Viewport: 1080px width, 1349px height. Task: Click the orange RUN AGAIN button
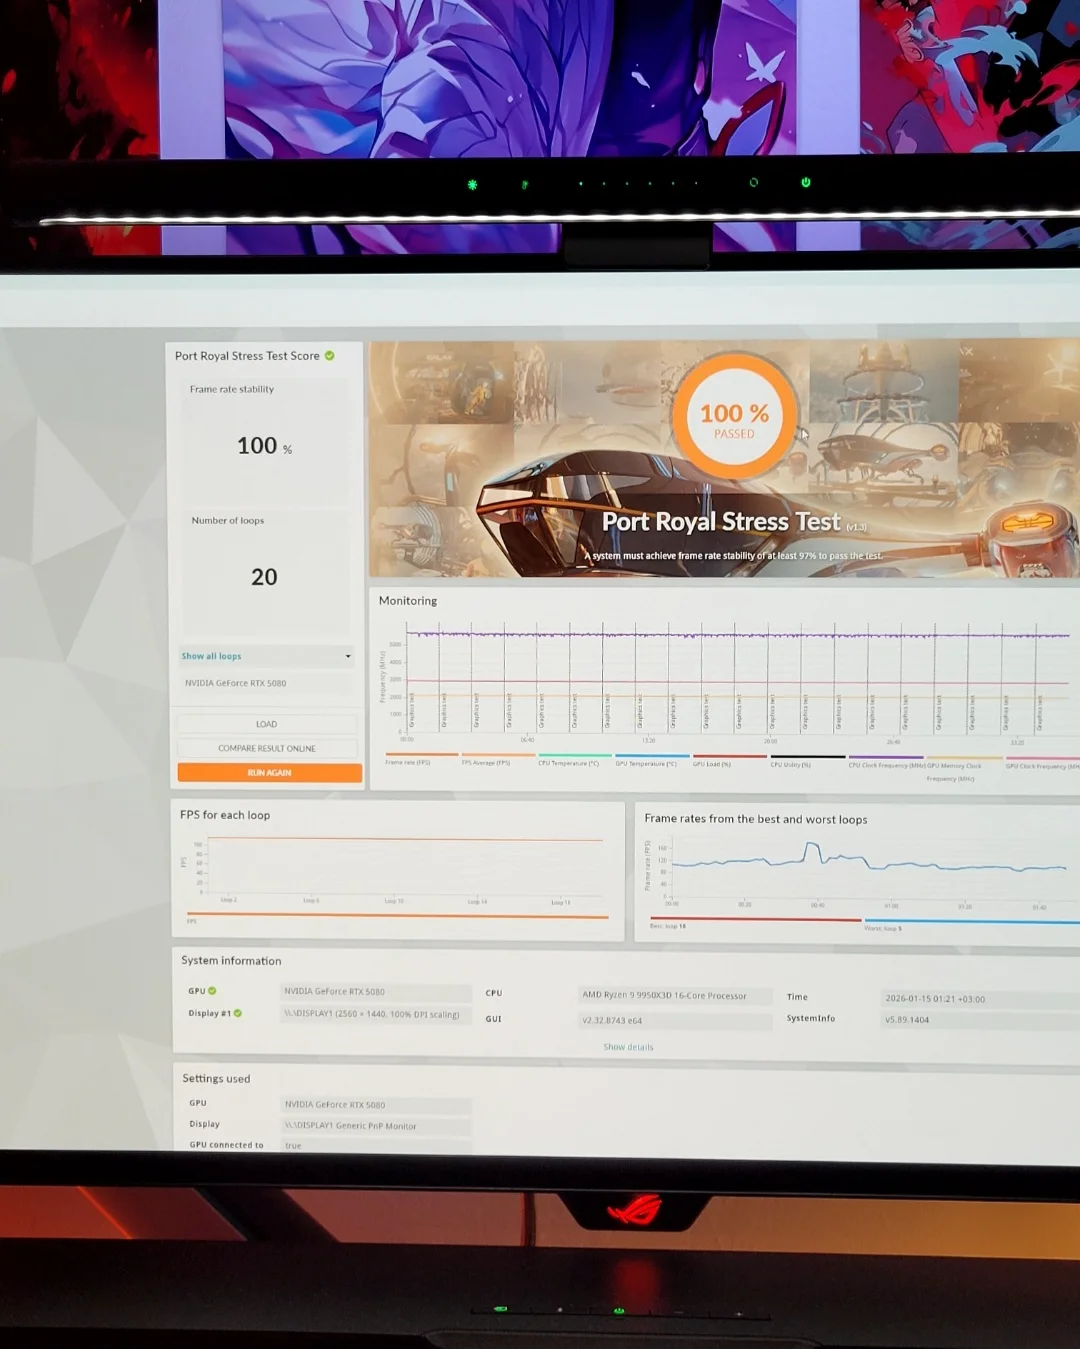pyautogui.click(x=270, y=772)
